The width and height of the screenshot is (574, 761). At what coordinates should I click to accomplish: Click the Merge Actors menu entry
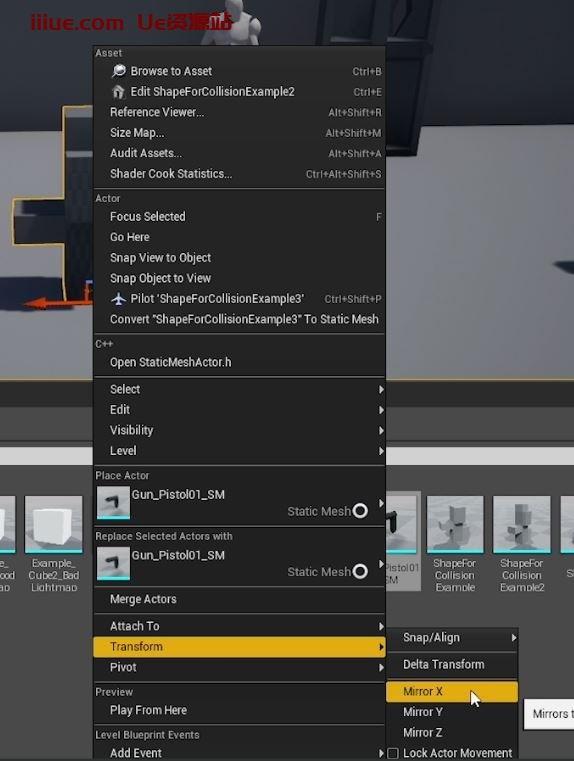tap(240, 599)
